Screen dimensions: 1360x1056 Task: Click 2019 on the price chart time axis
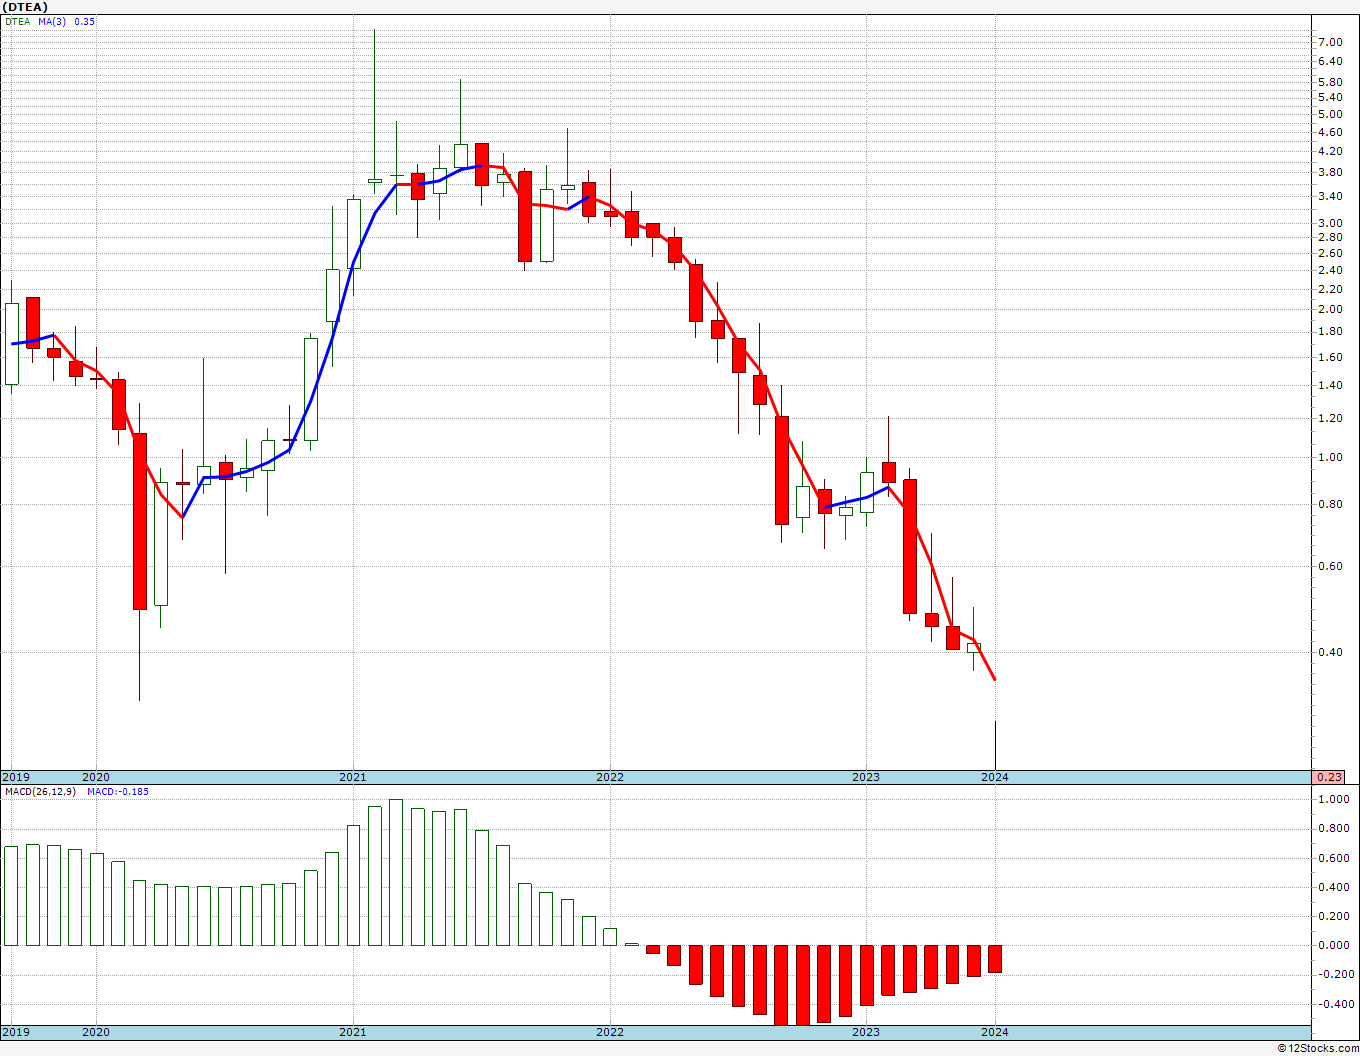point(16,777)
